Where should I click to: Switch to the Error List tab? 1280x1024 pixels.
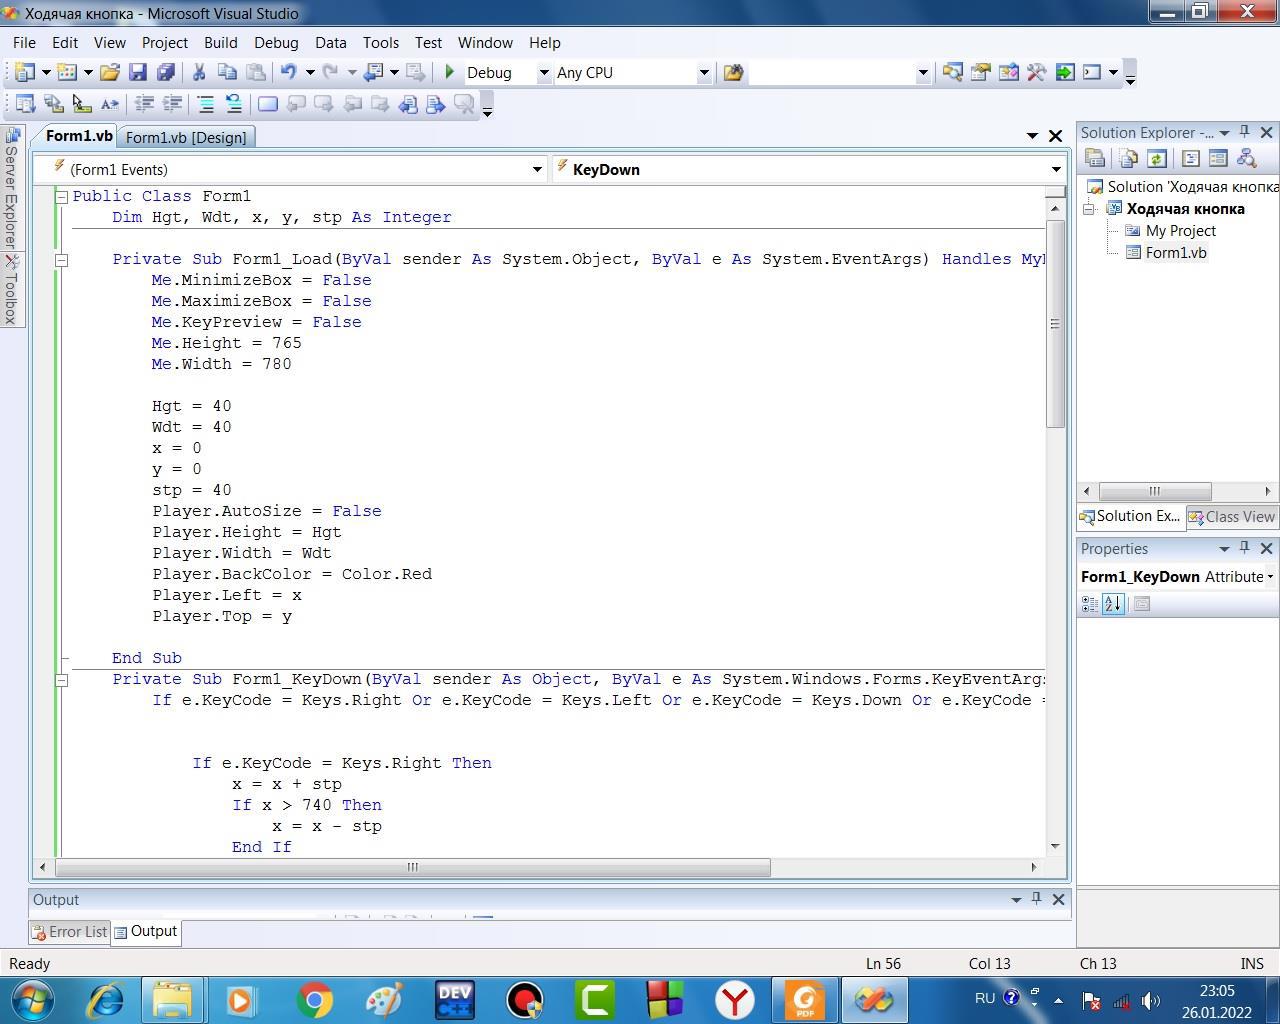(69, 931)
